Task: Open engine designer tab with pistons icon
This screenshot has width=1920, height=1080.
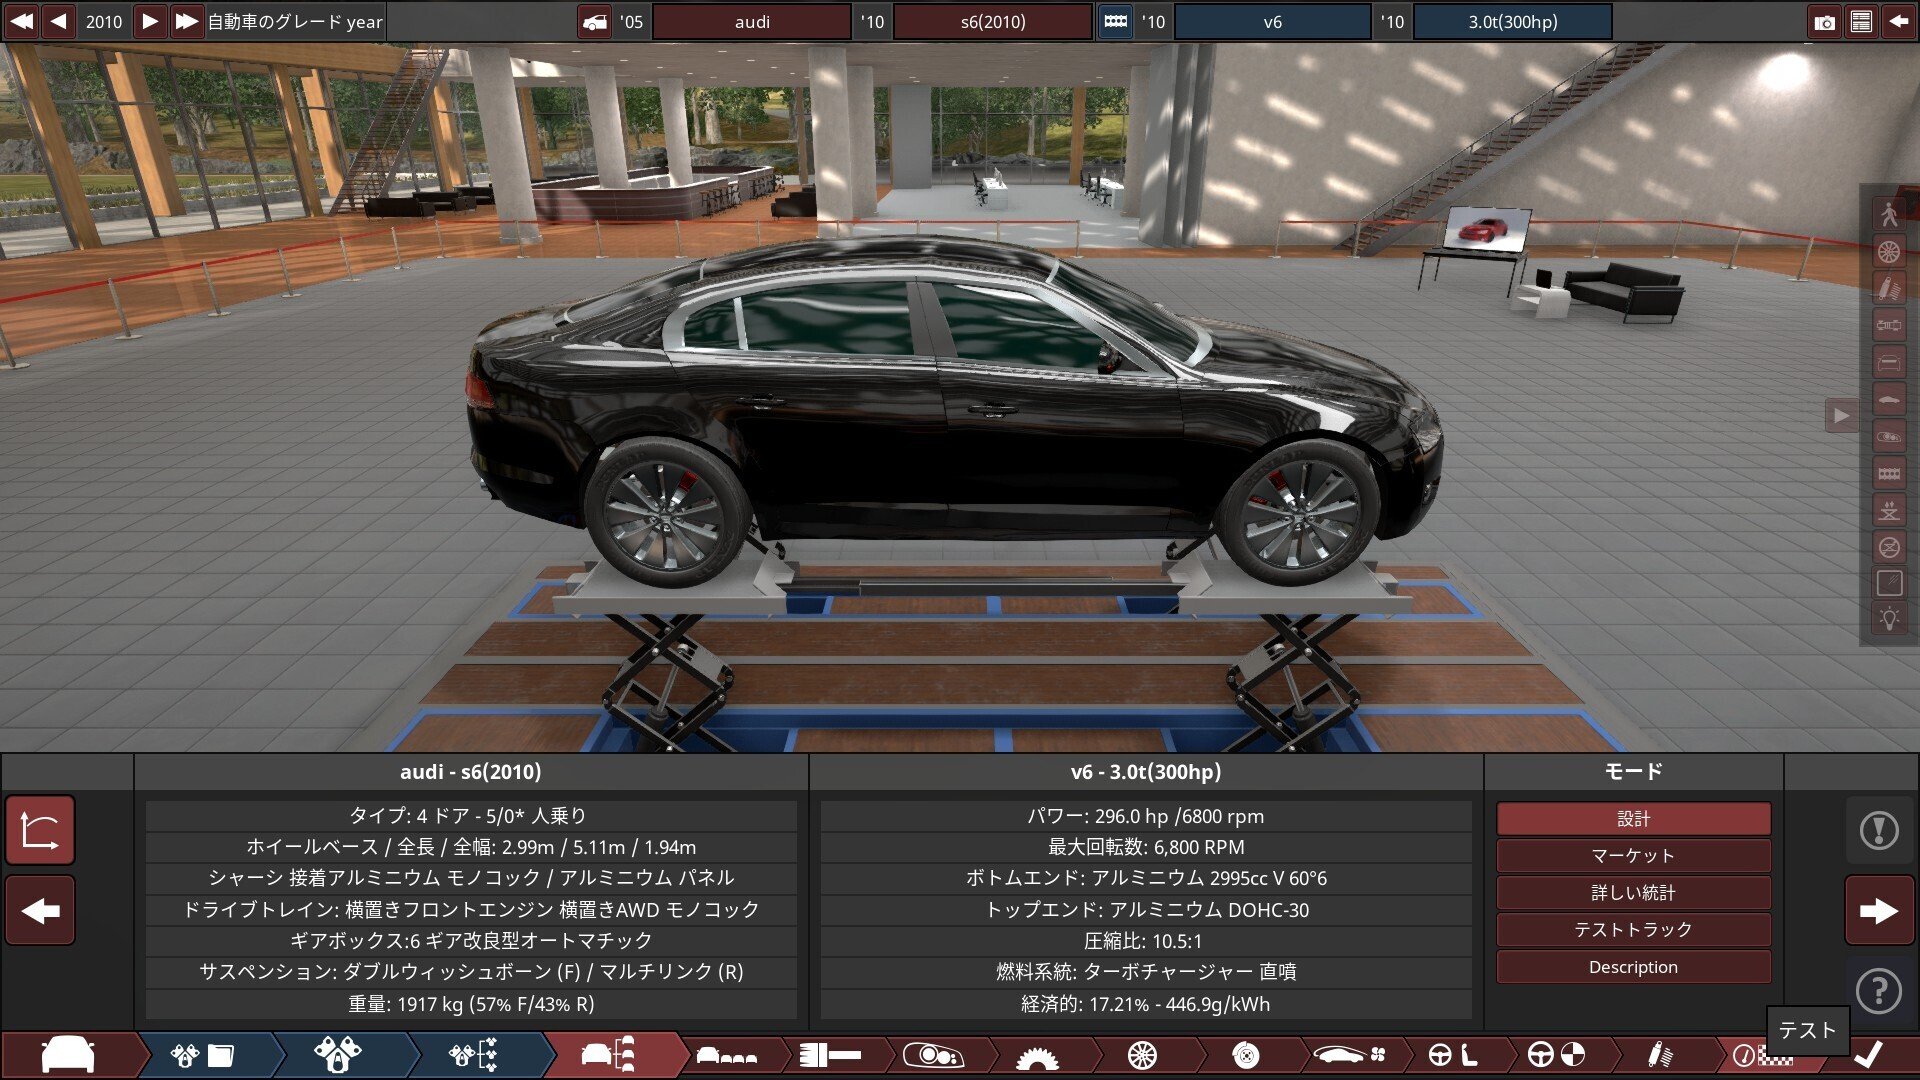Action: 337,1055
